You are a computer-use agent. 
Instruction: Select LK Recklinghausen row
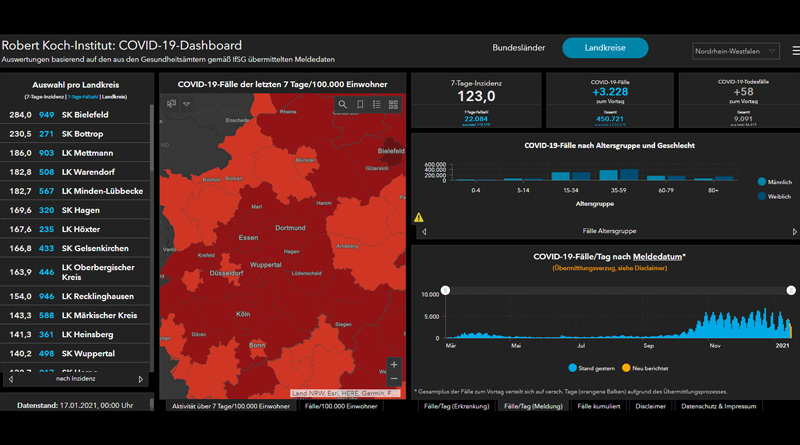pyautogui.click(x=75, y=296)
